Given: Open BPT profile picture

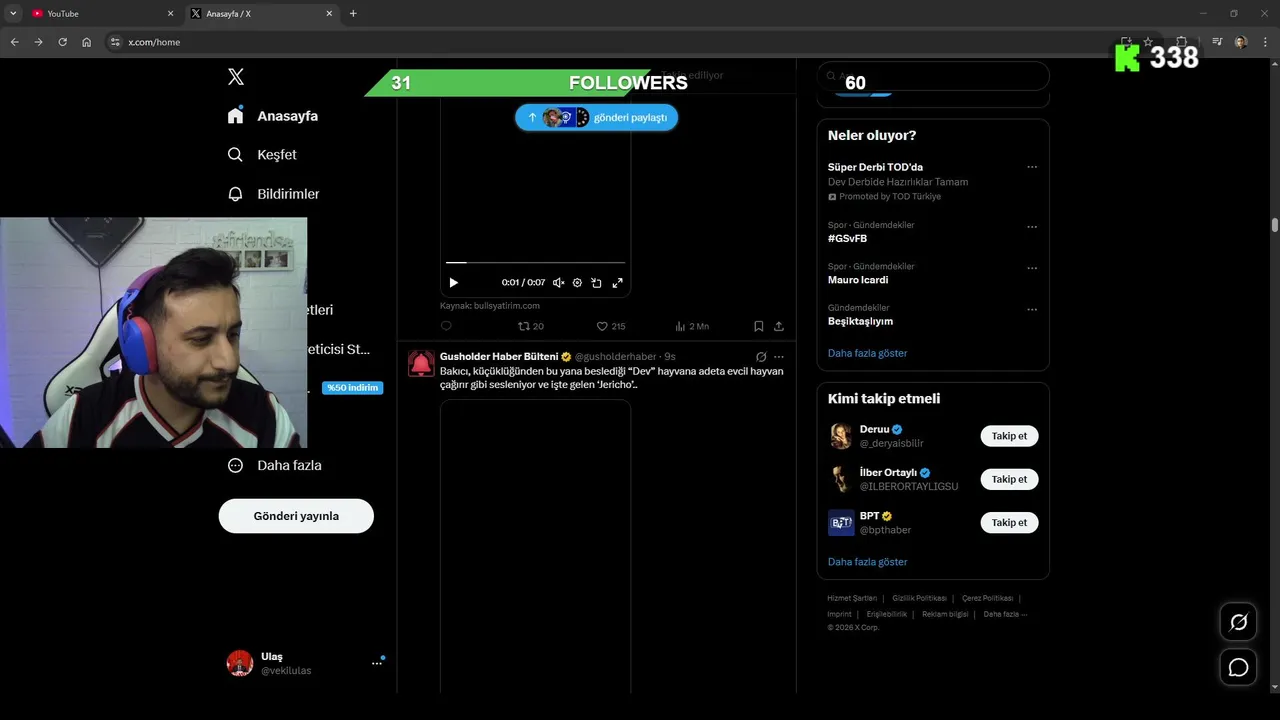Looking at the screenshot, I should [841, 522].
